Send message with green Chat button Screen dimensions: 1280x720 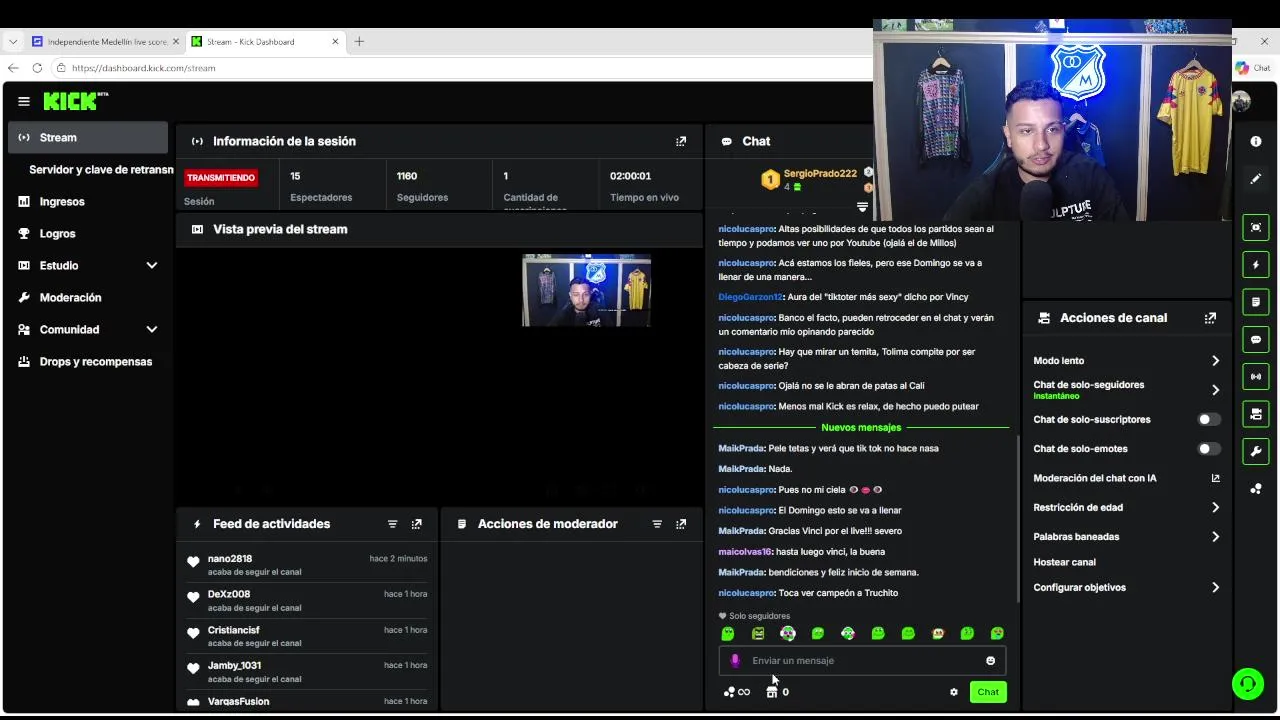click(988, 692)
